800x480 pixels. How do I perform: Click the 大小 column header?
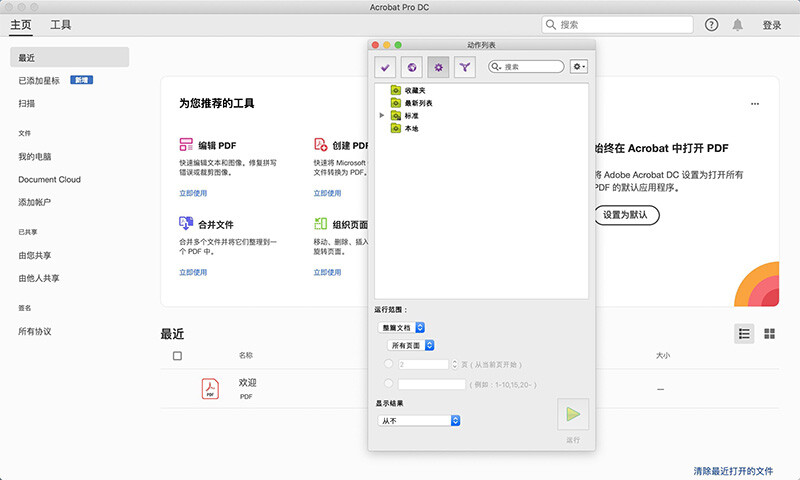(x=663, y=355)
